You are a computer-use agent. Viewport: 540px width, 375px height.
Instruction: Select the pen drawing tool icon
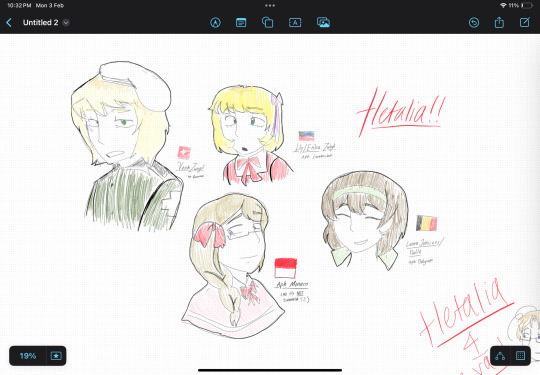coord(216,23)
